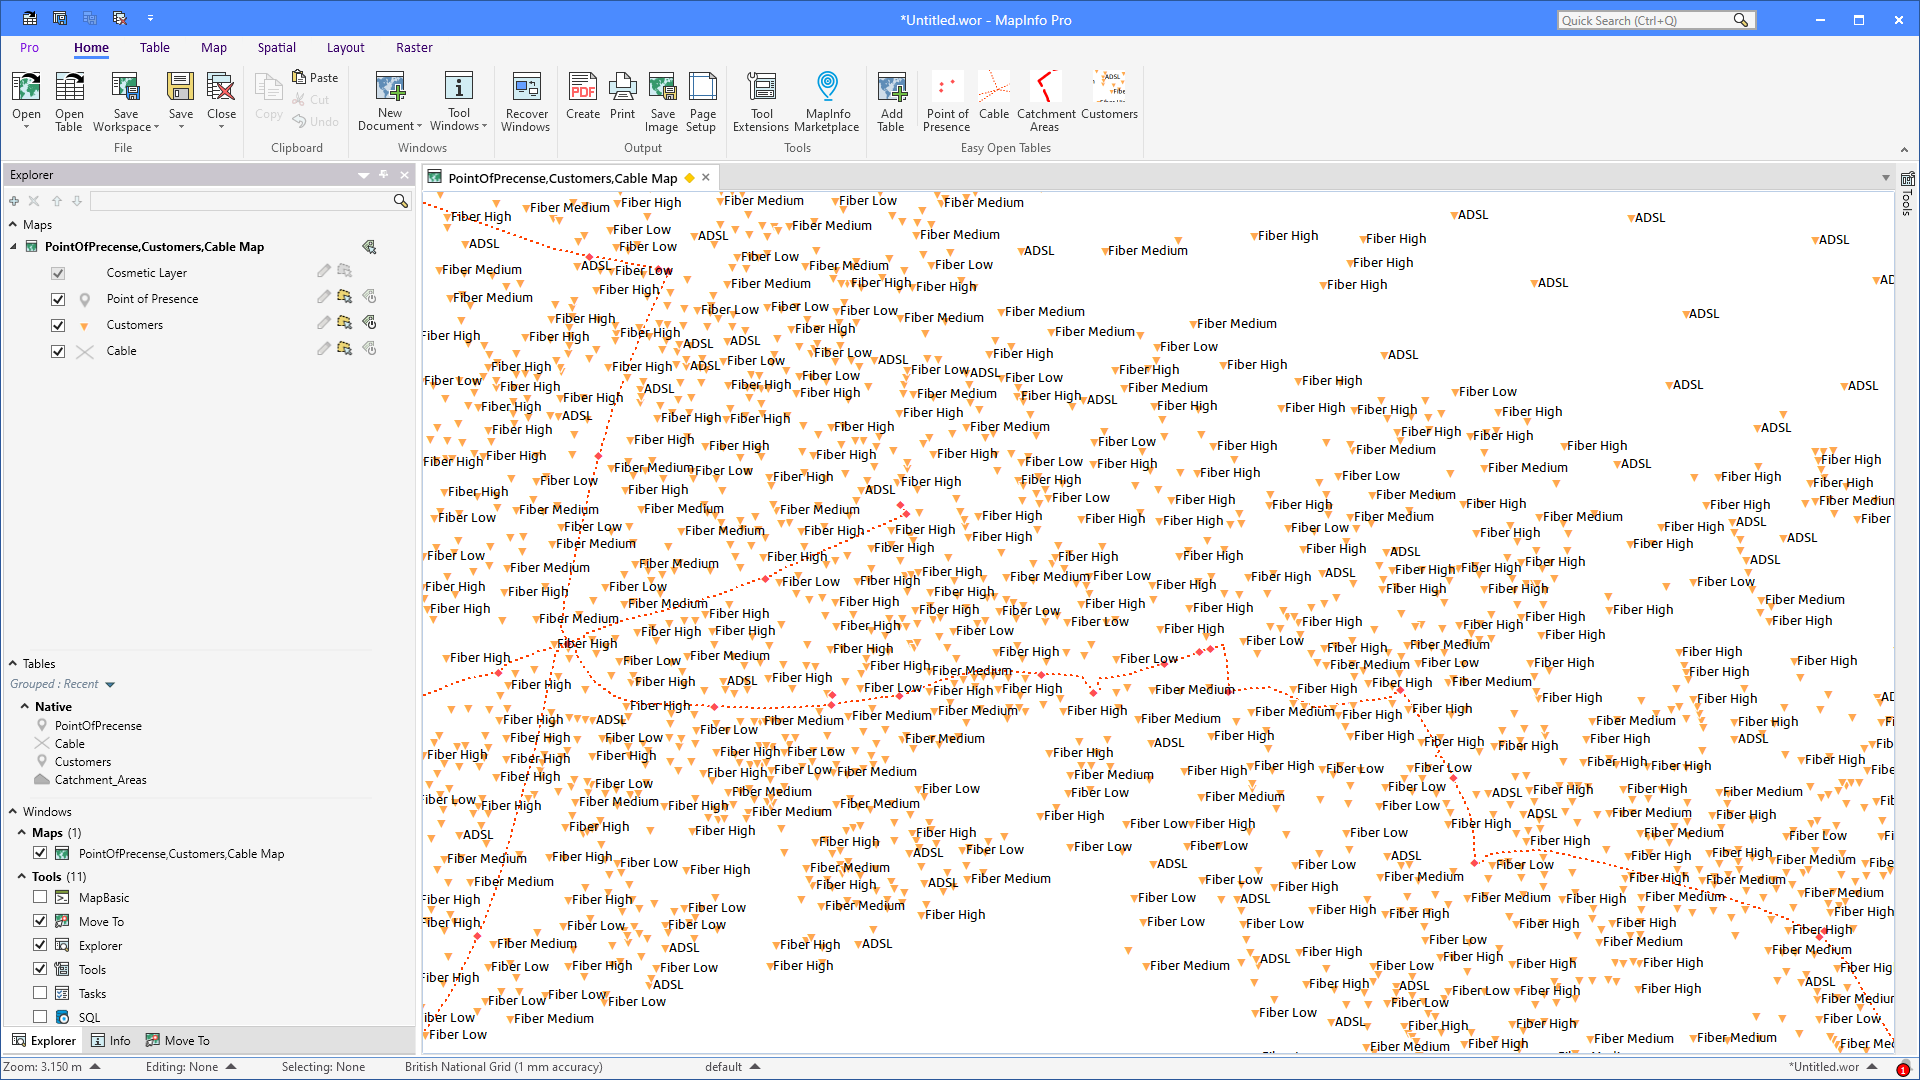Enable the MapBasic tool
The image size is (1920, 1080).
click(x=40, y=896)
